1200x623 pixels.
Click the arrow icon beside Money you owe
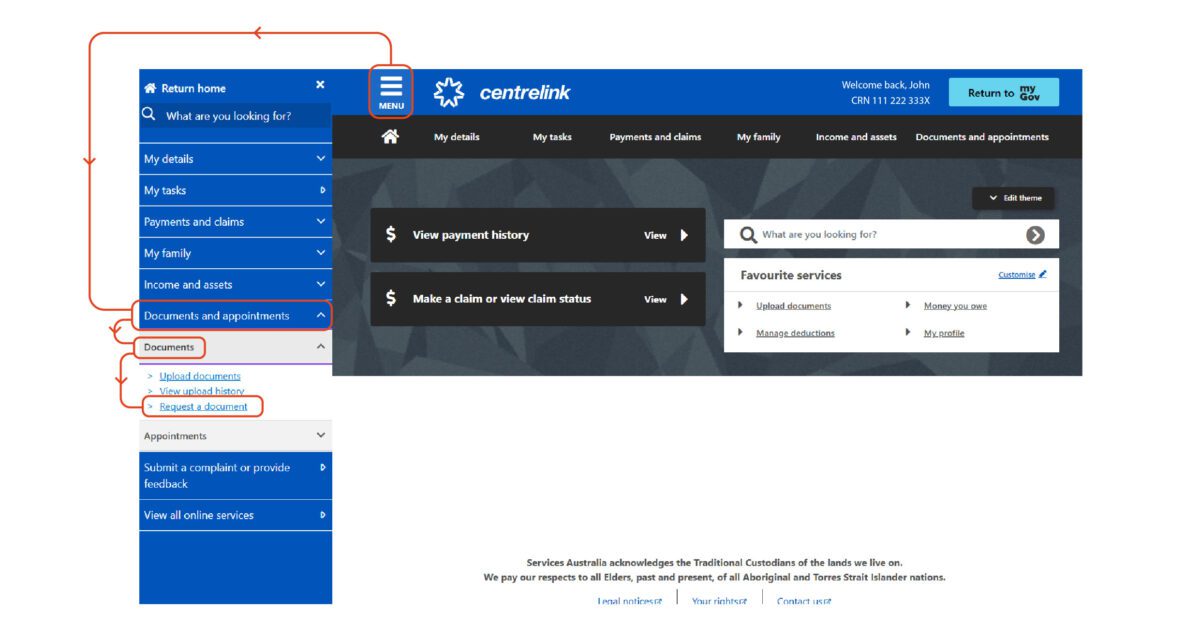[x=906, y=306]
